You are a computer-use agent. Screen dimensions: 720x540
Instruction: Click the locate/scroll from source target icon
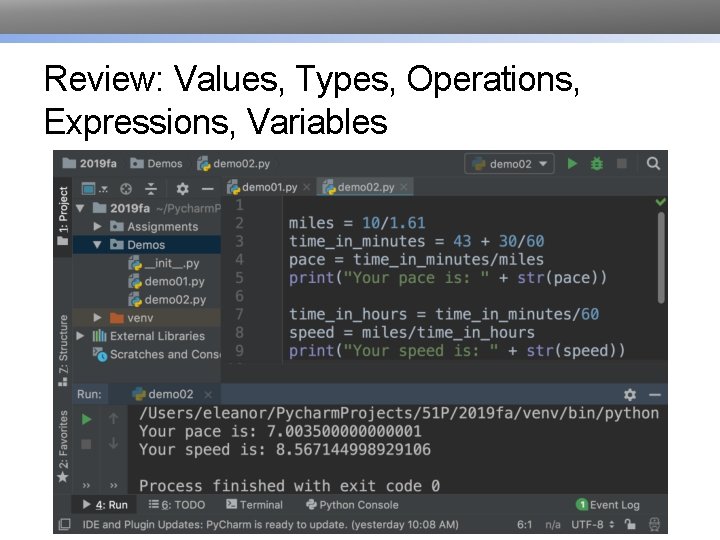[126, 189]
